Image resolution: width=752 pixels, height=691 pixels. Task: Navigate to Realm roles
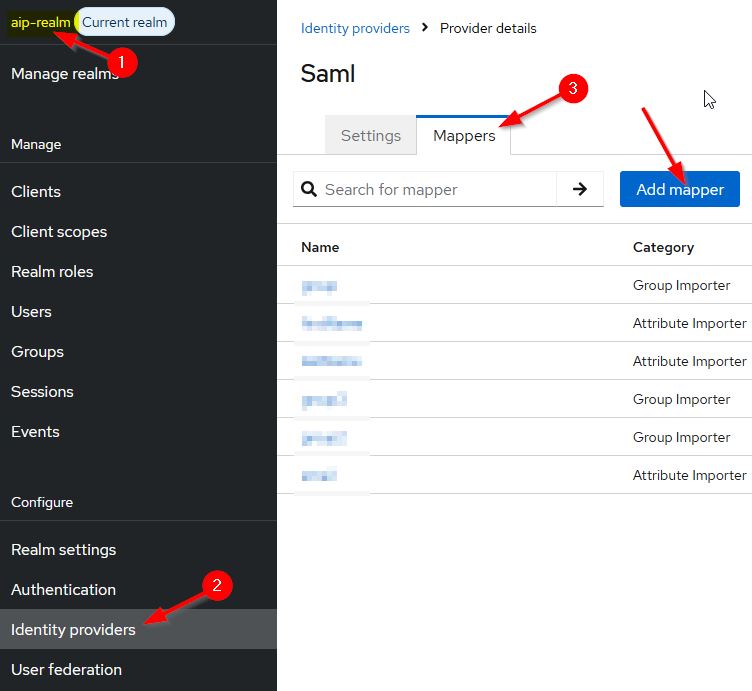coord(52,271)
